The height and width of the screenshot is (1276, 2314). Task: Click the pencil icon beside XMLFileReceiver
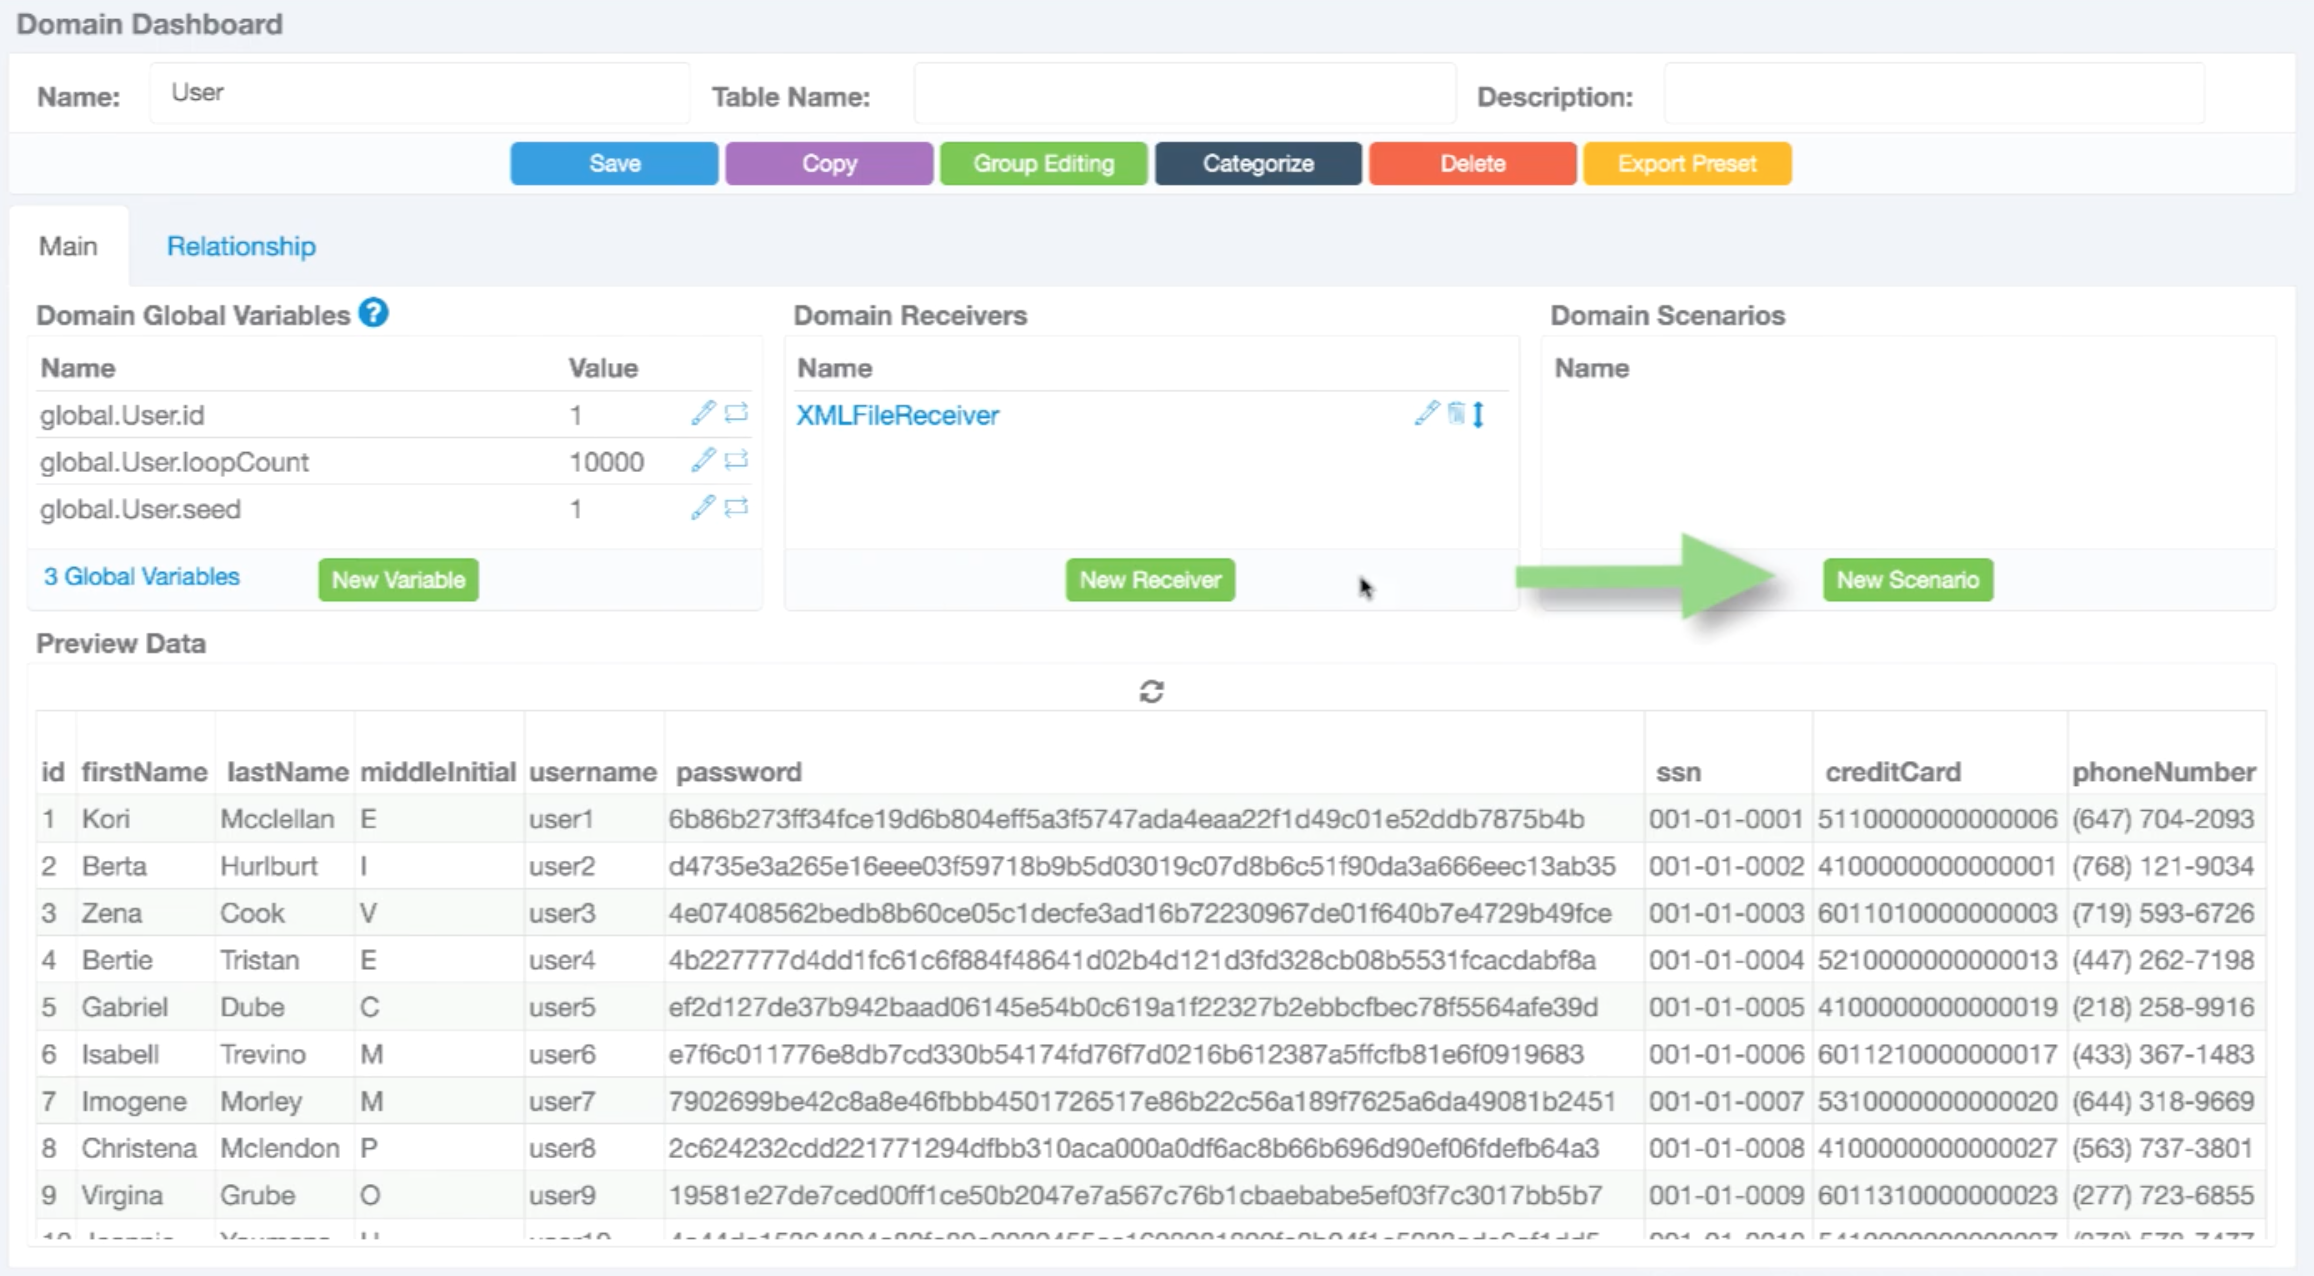[x=1427, y=413]
